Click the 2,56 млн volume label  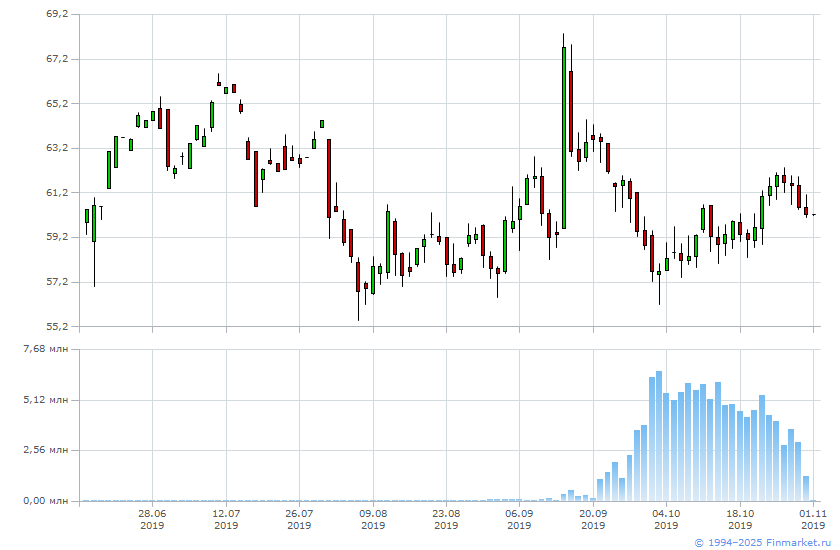46,450
